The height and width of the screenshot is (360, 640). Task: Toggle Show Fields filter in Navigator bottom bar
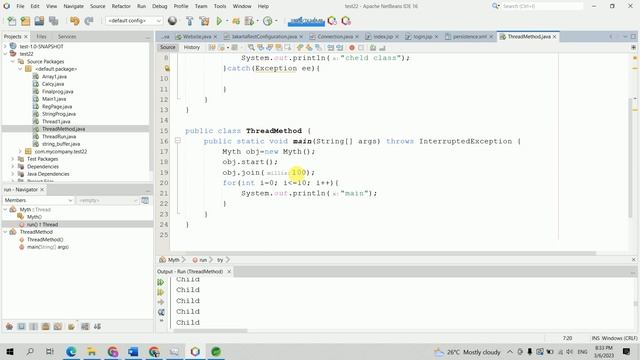coord(21,327)
